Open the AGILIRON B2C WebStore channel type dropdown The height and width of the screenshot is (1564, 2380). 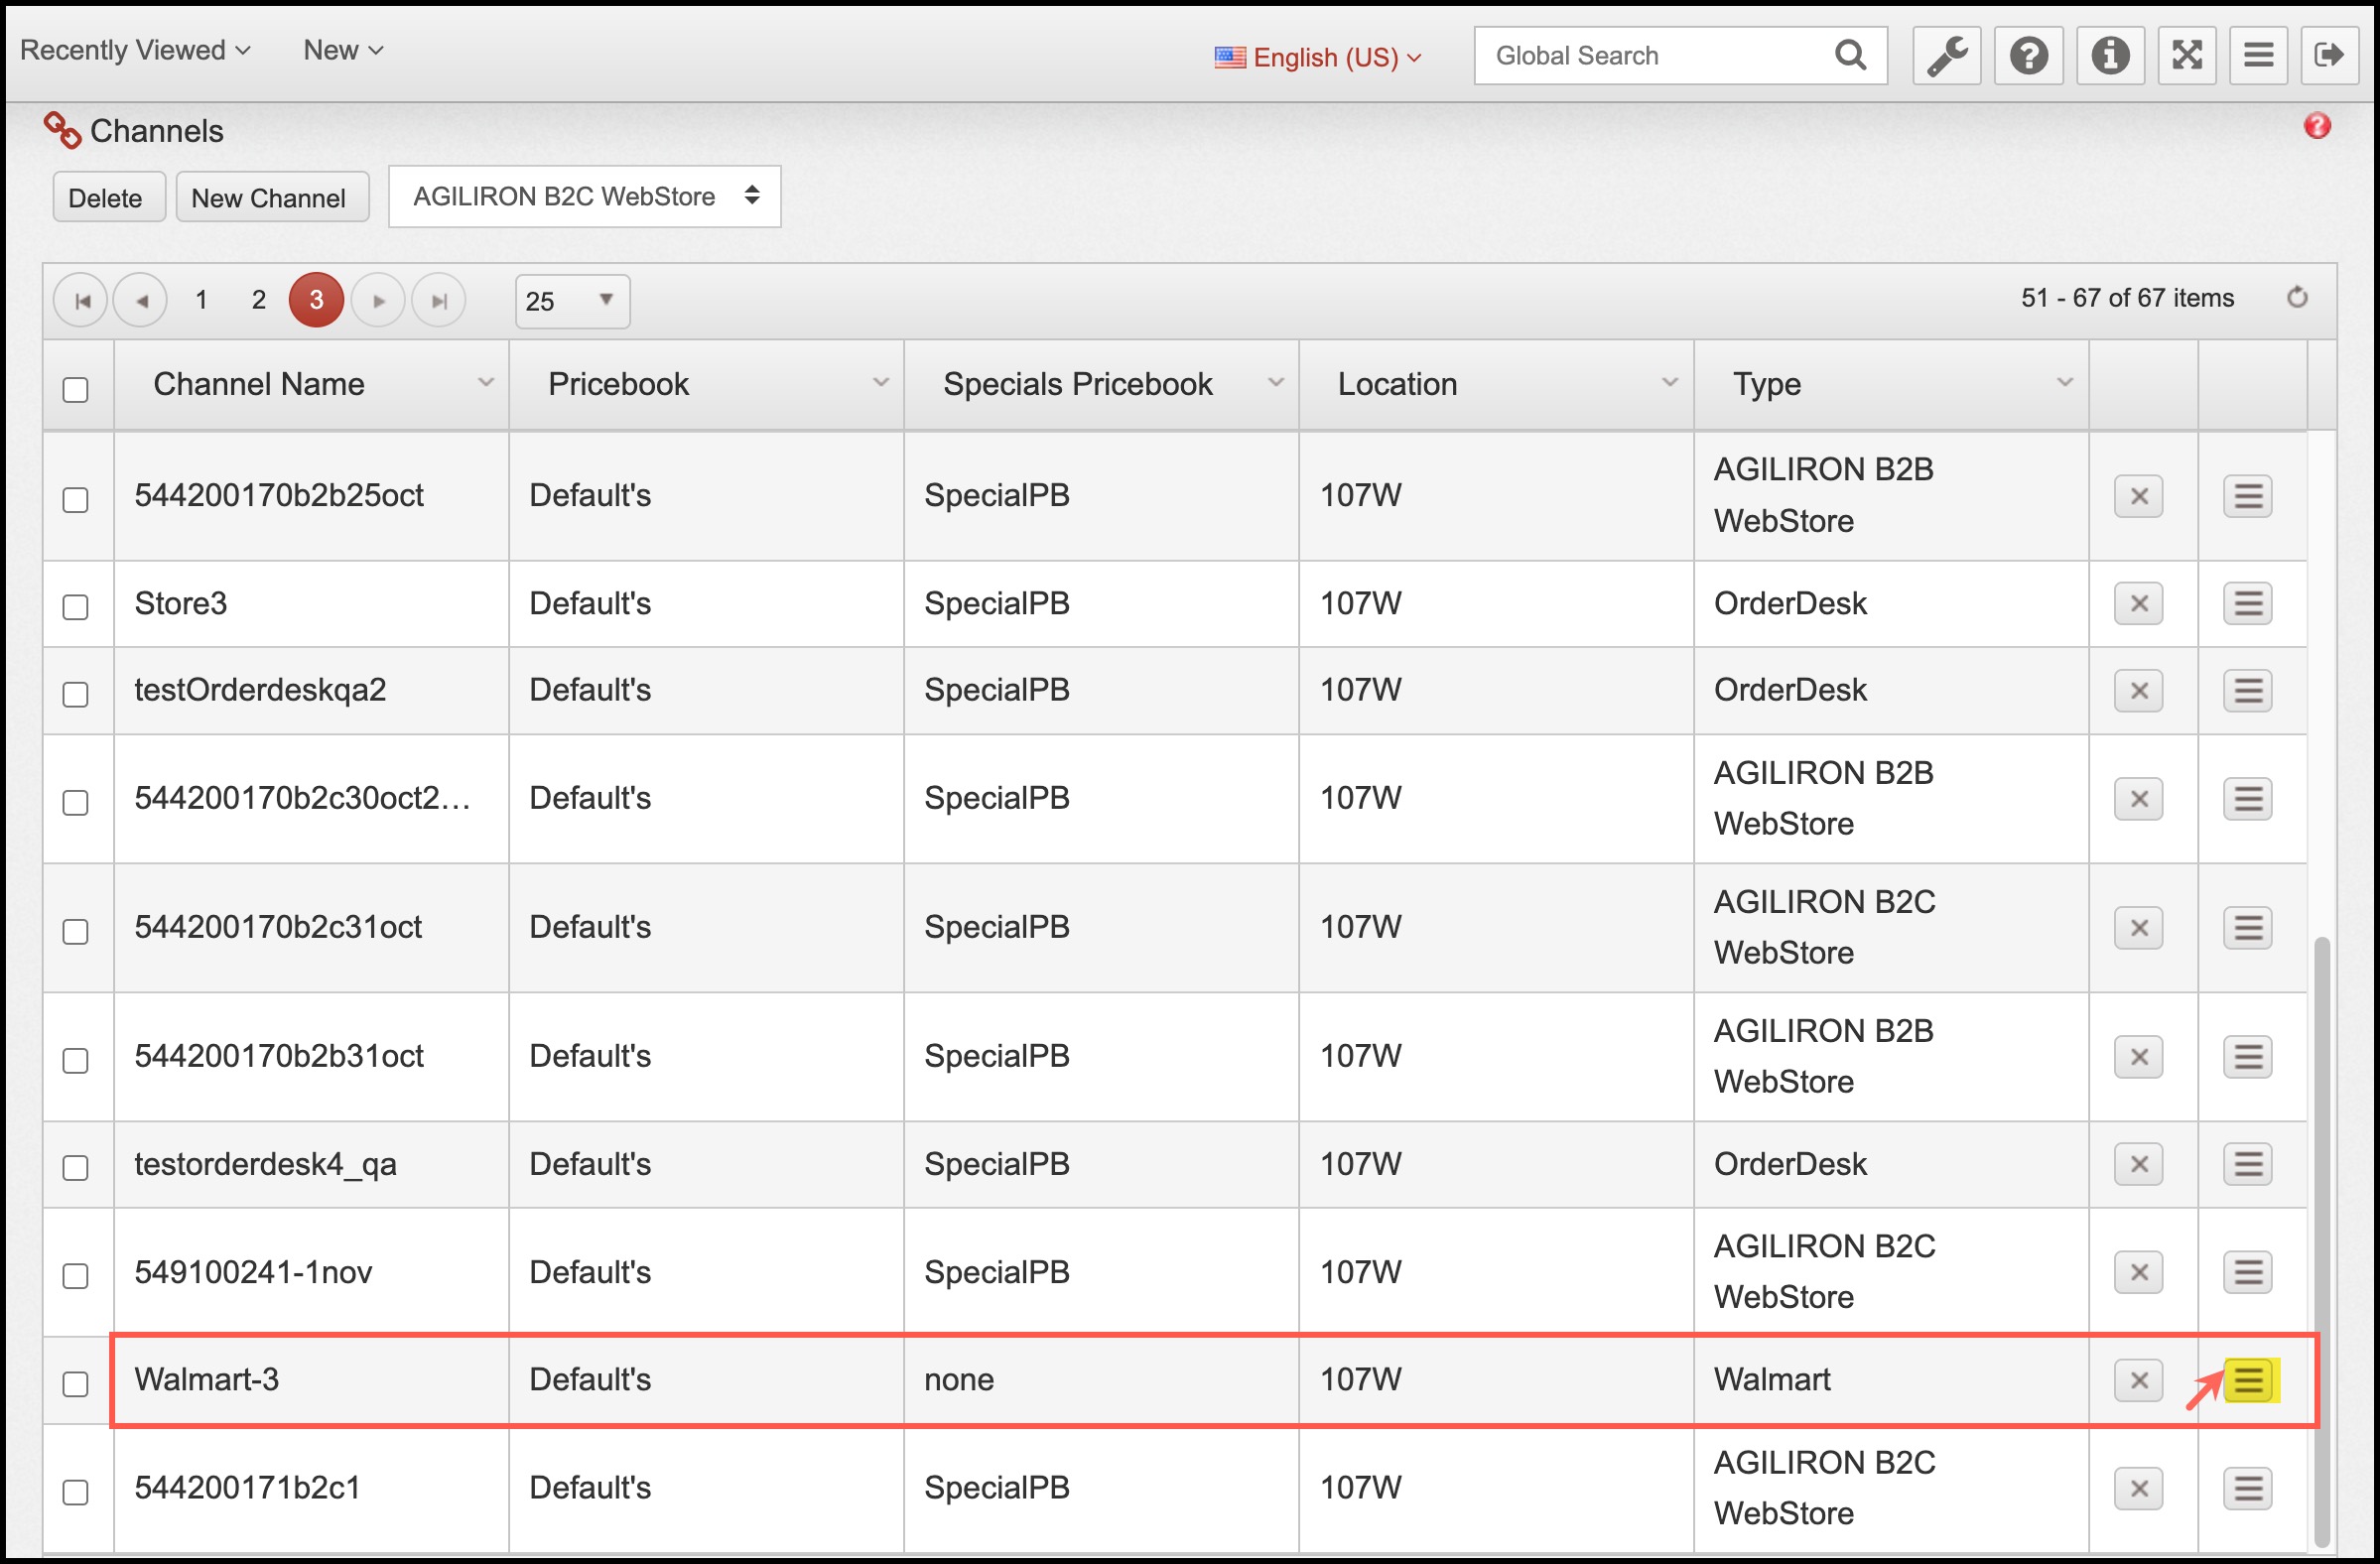(x=585, y=197)
